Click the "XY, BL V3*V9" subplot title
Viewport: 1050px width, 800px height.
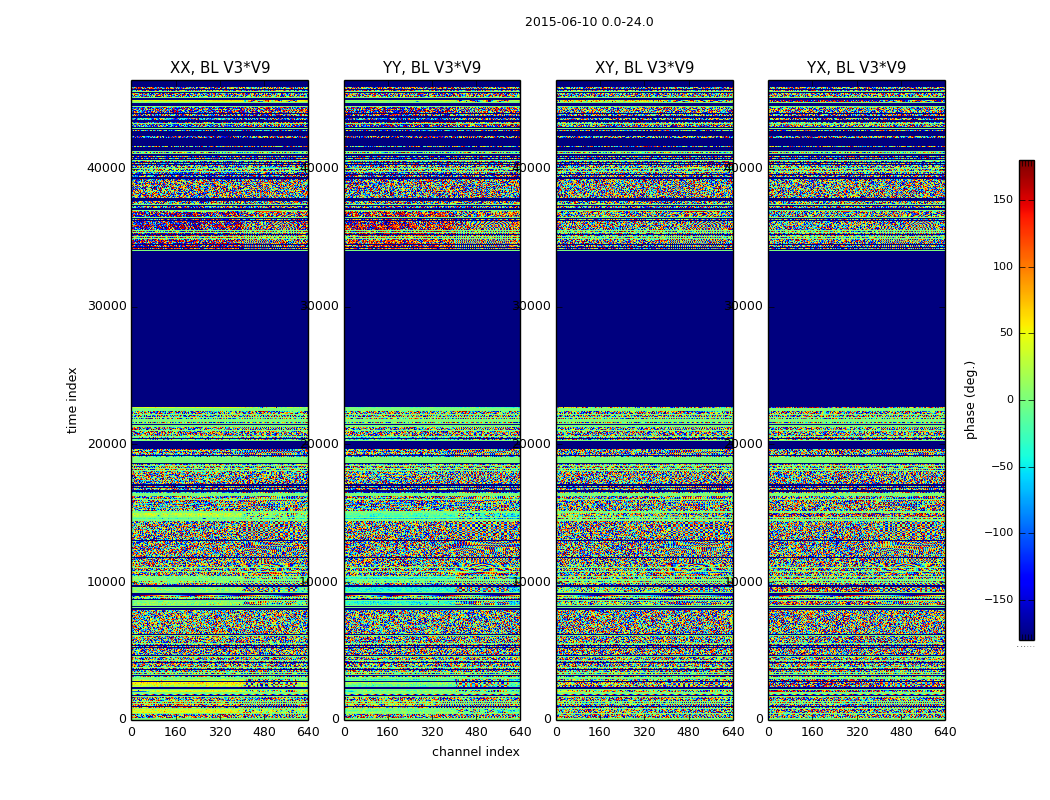pos(644,68)
